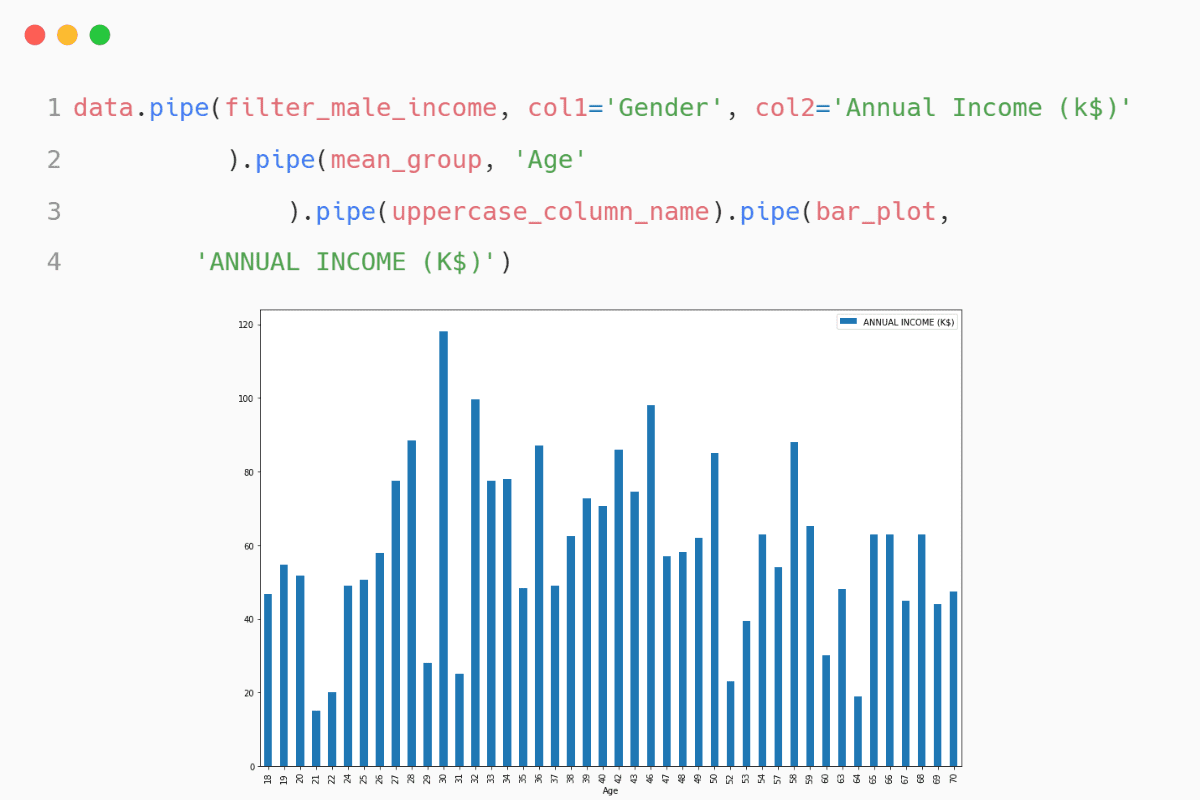Viewport: 1200px width, 800px height.
Task: Click the short bar for age 64
Action: [x=858, y=732]
